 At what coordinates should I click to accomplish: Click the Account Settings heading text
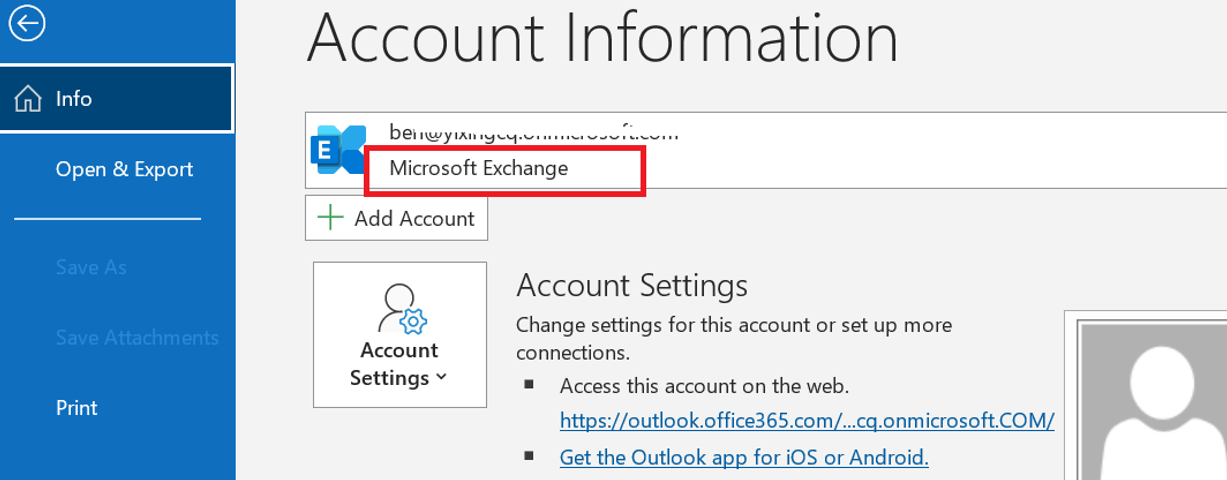[x=632, y=285]
